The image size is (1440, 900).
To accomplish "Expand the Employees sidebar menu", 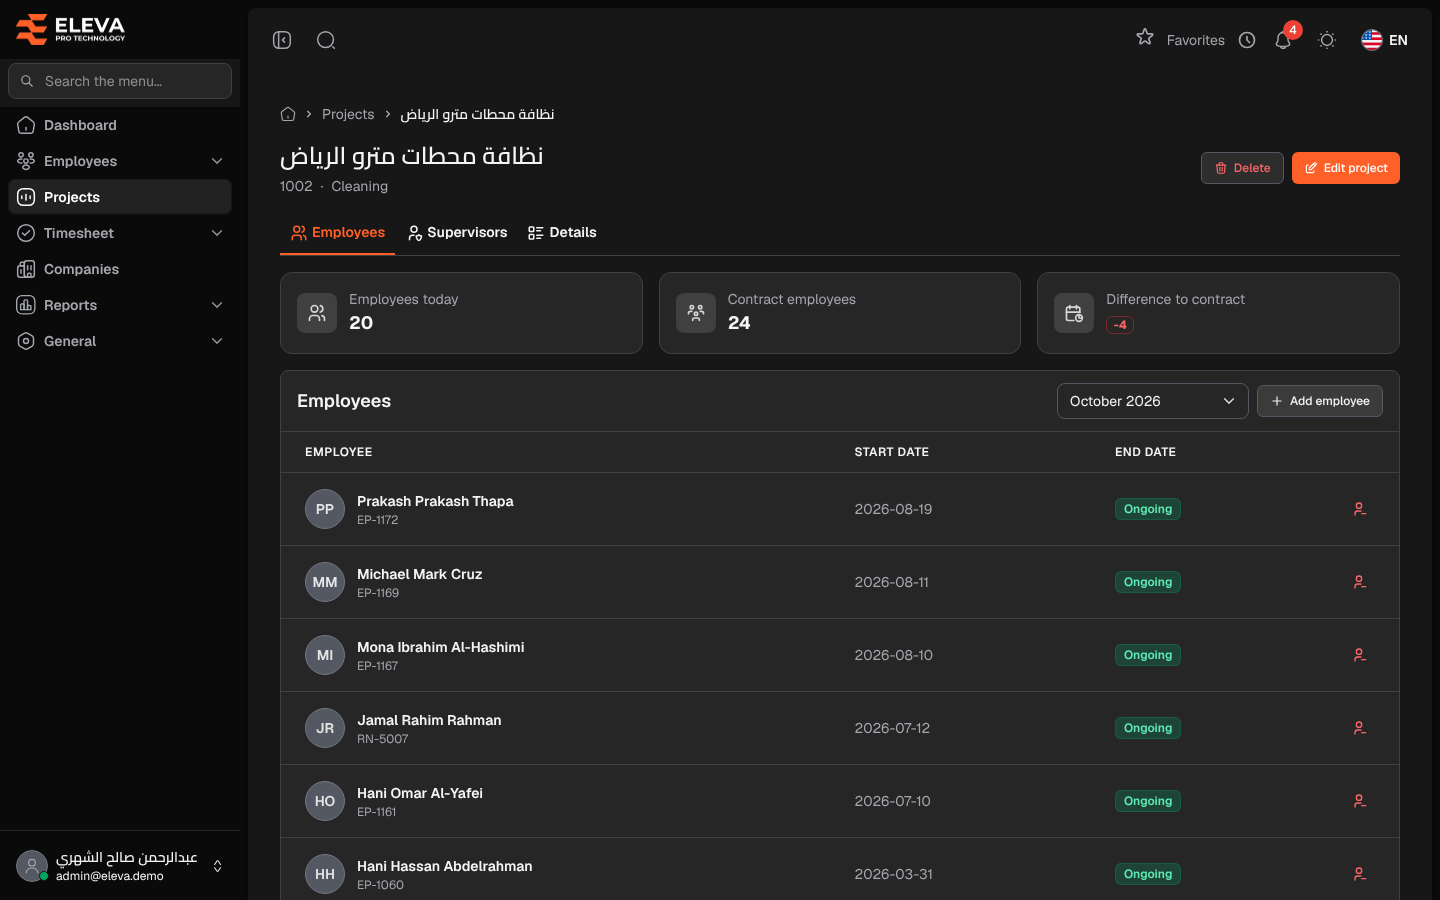I will [120, 161].
